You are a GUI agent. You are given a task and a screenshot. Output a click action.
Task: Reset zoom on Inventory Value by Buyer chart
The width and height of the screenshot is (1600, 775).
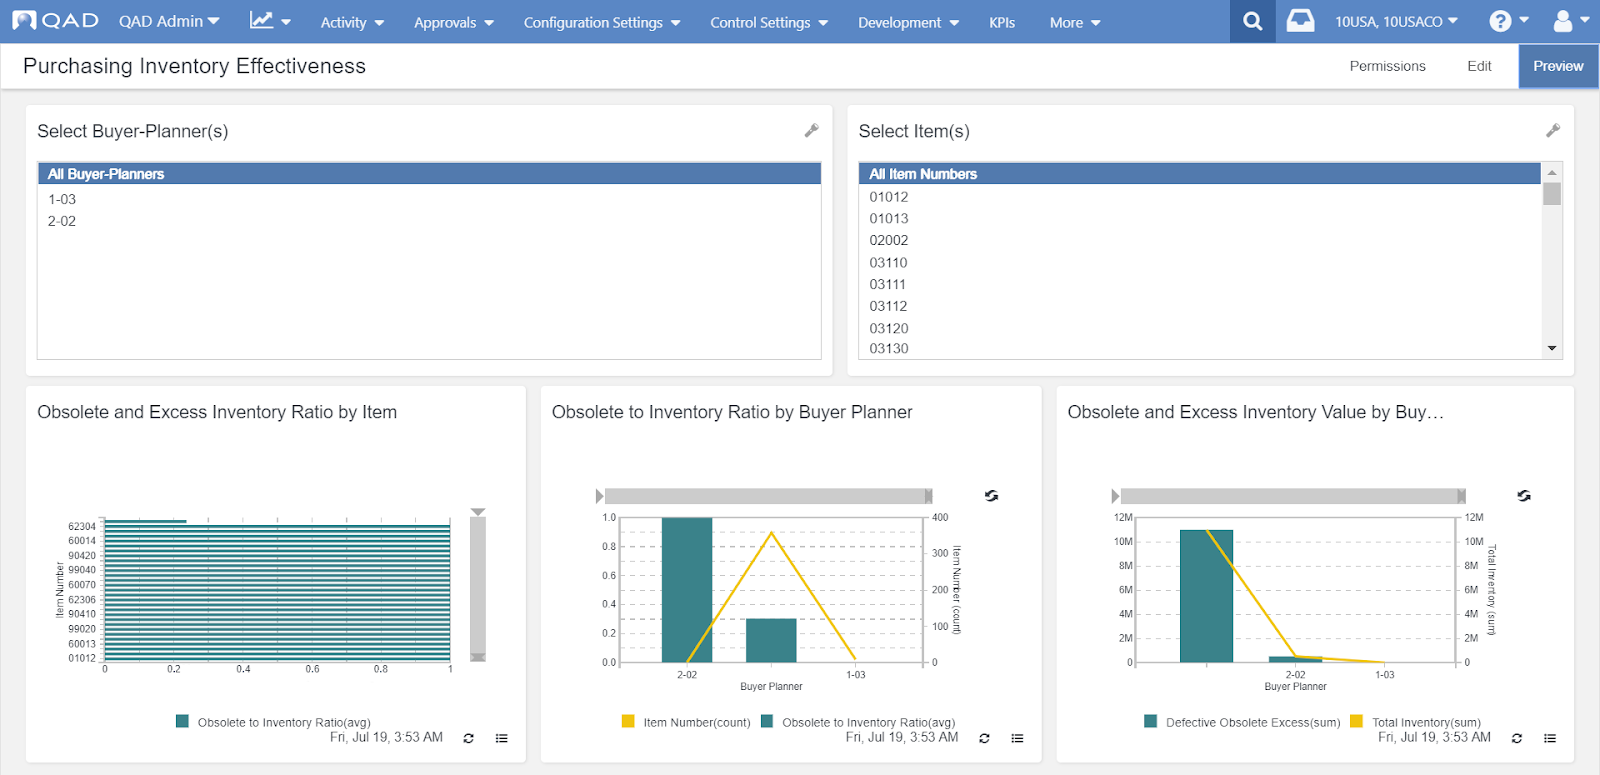[1523, 496]
